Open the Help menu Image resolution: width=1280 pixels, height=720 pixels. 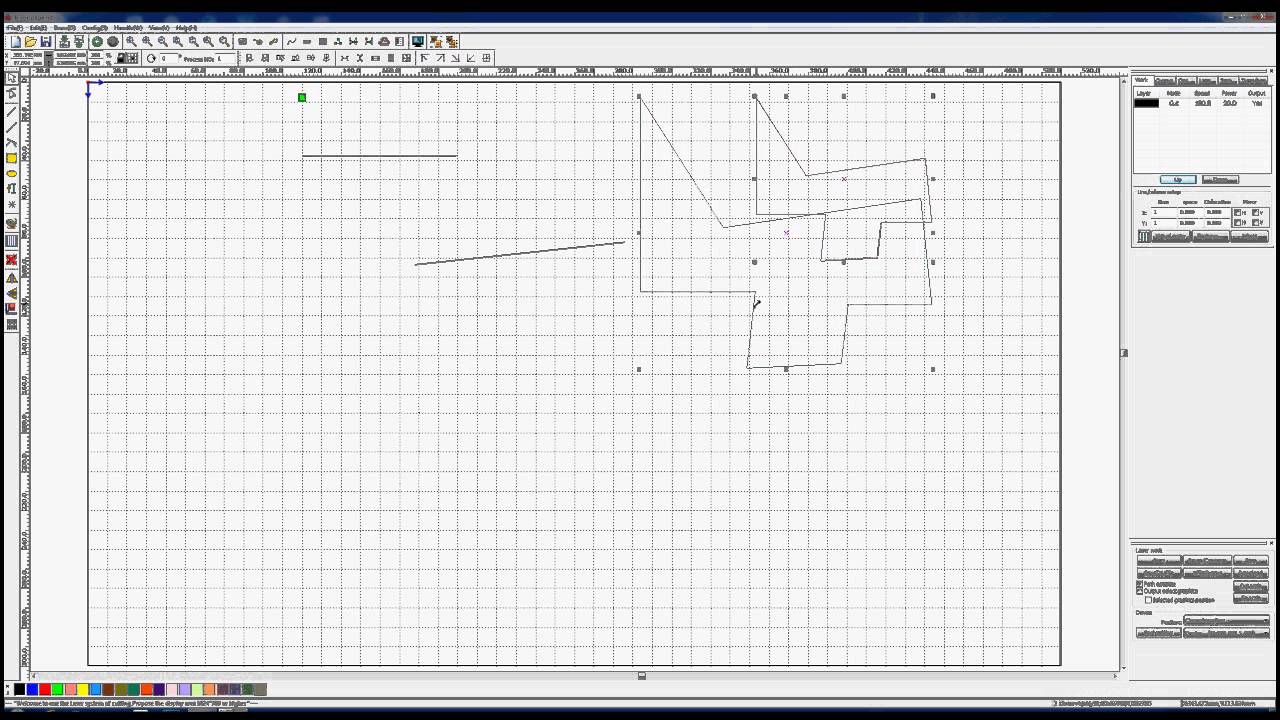[186, 27]
